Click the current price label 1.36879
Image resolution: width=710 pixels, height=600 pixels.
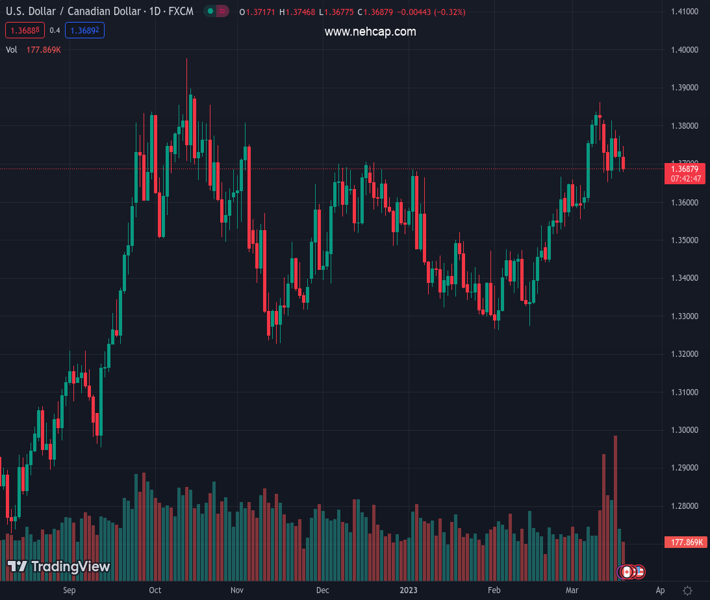pos(685,169)
